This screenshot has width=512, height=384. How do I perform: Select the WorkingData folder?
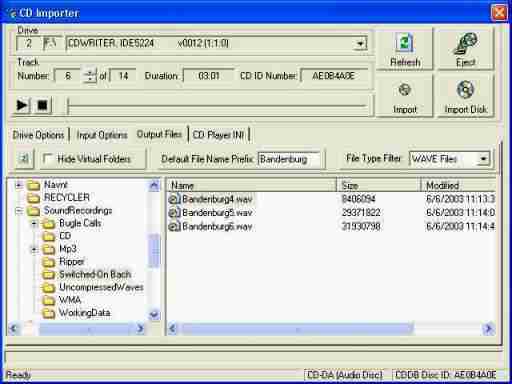[84, 313]
